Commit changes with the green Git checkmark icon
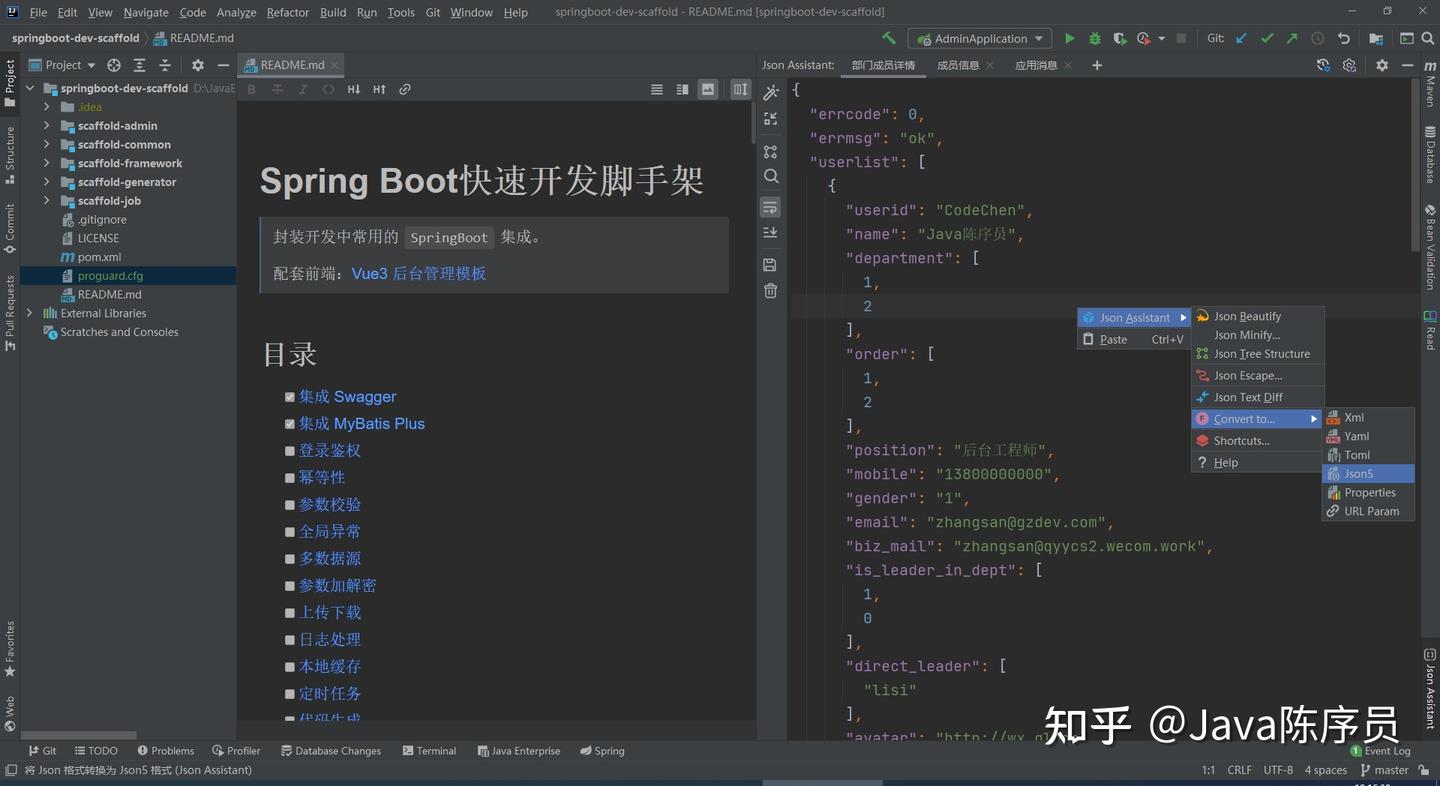Image resolution: width=1440 pixels, height=786 pixels. [1267, 37]
